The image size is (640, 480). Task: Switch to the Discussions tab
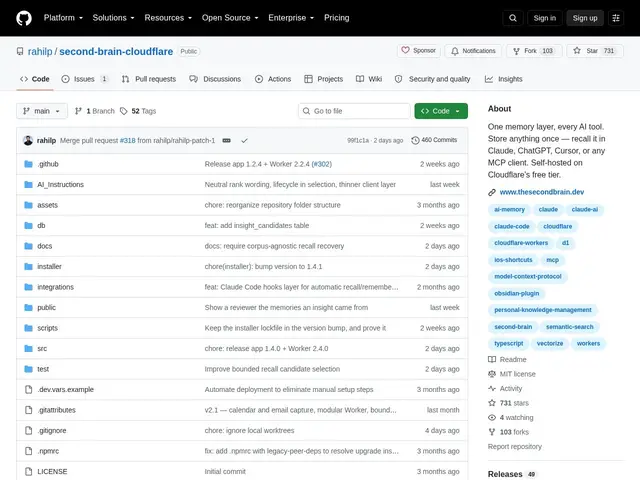point(215,79)
